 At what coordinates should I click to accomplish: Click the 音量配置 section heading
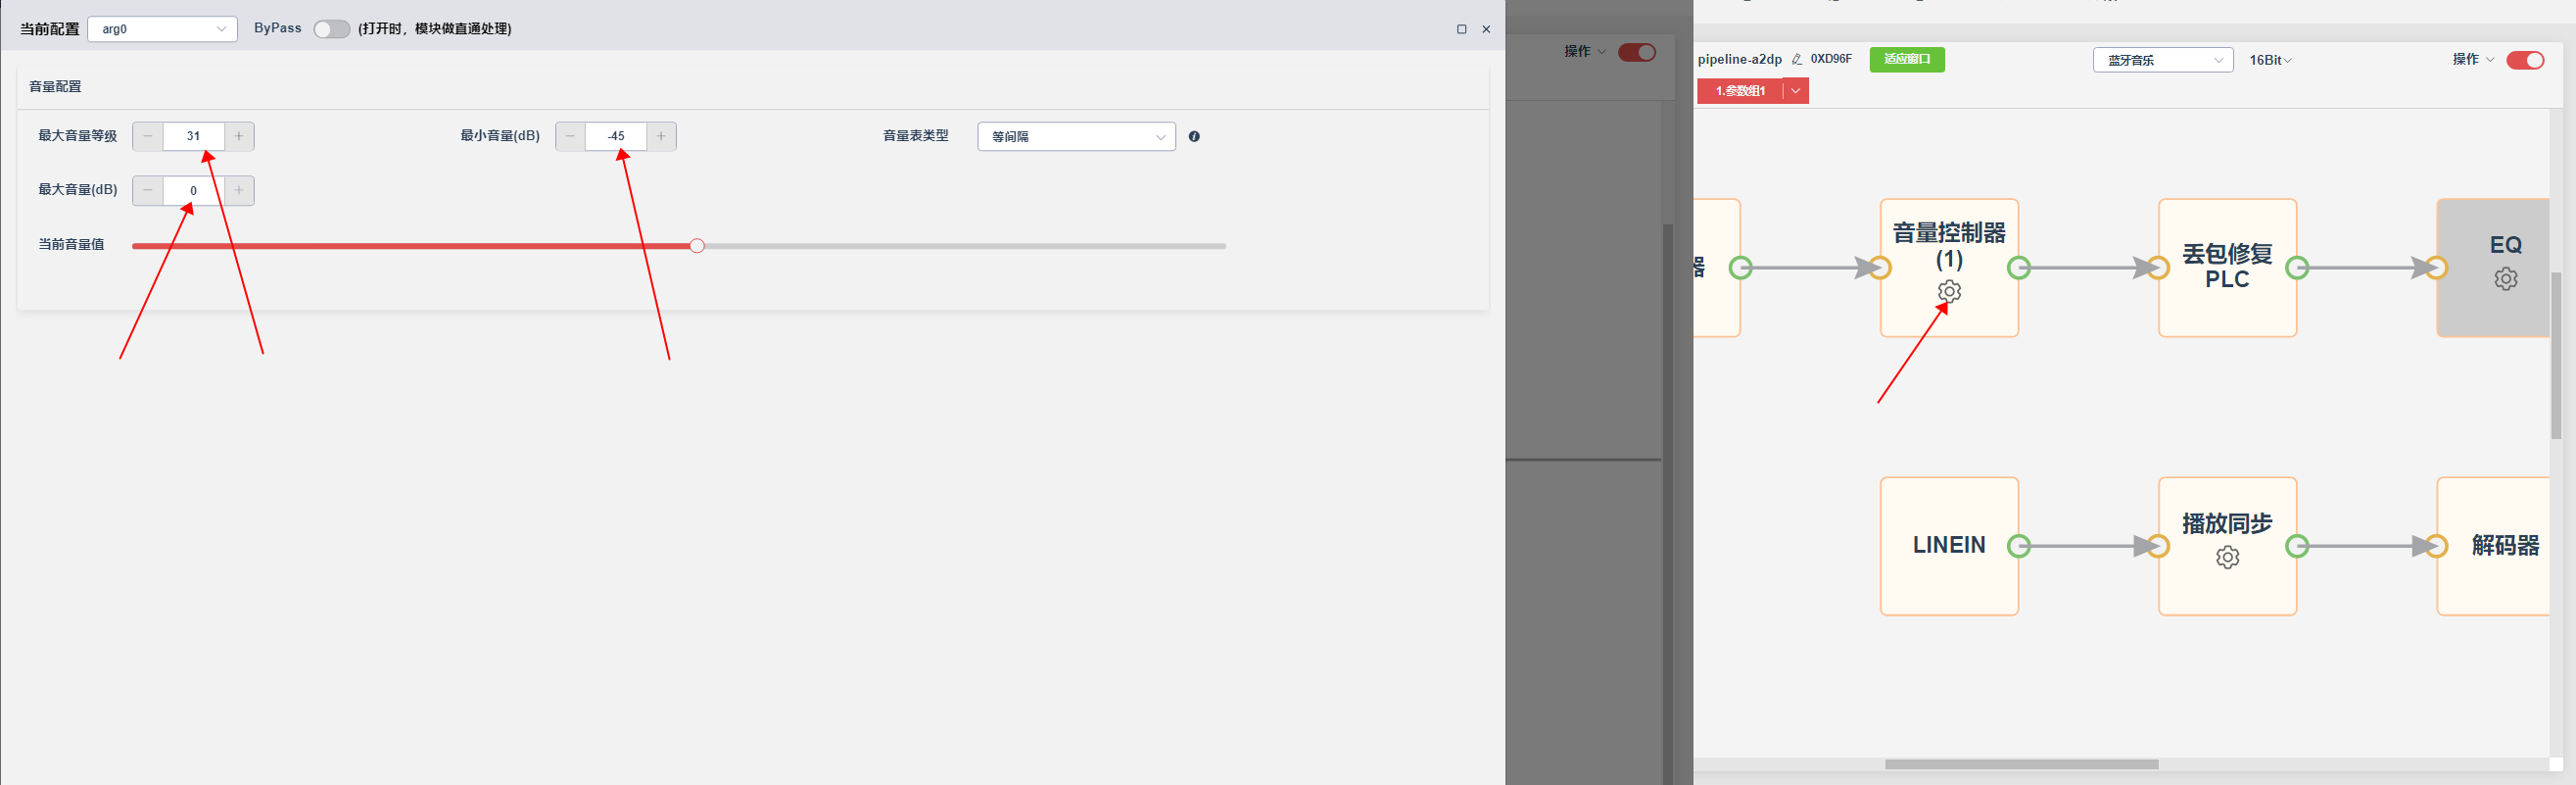click(x=55, y=87)
